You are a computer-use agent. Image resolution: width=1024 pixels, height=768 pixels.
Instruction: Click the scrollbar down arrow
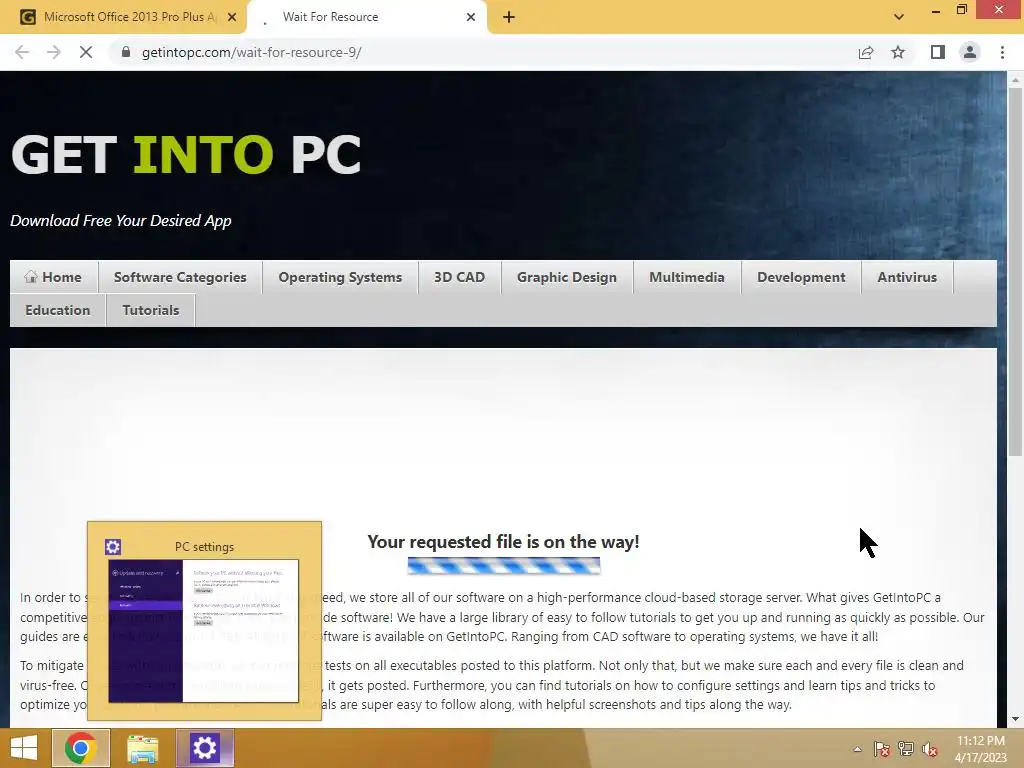pyautogui.click(x=1015, y=719)
